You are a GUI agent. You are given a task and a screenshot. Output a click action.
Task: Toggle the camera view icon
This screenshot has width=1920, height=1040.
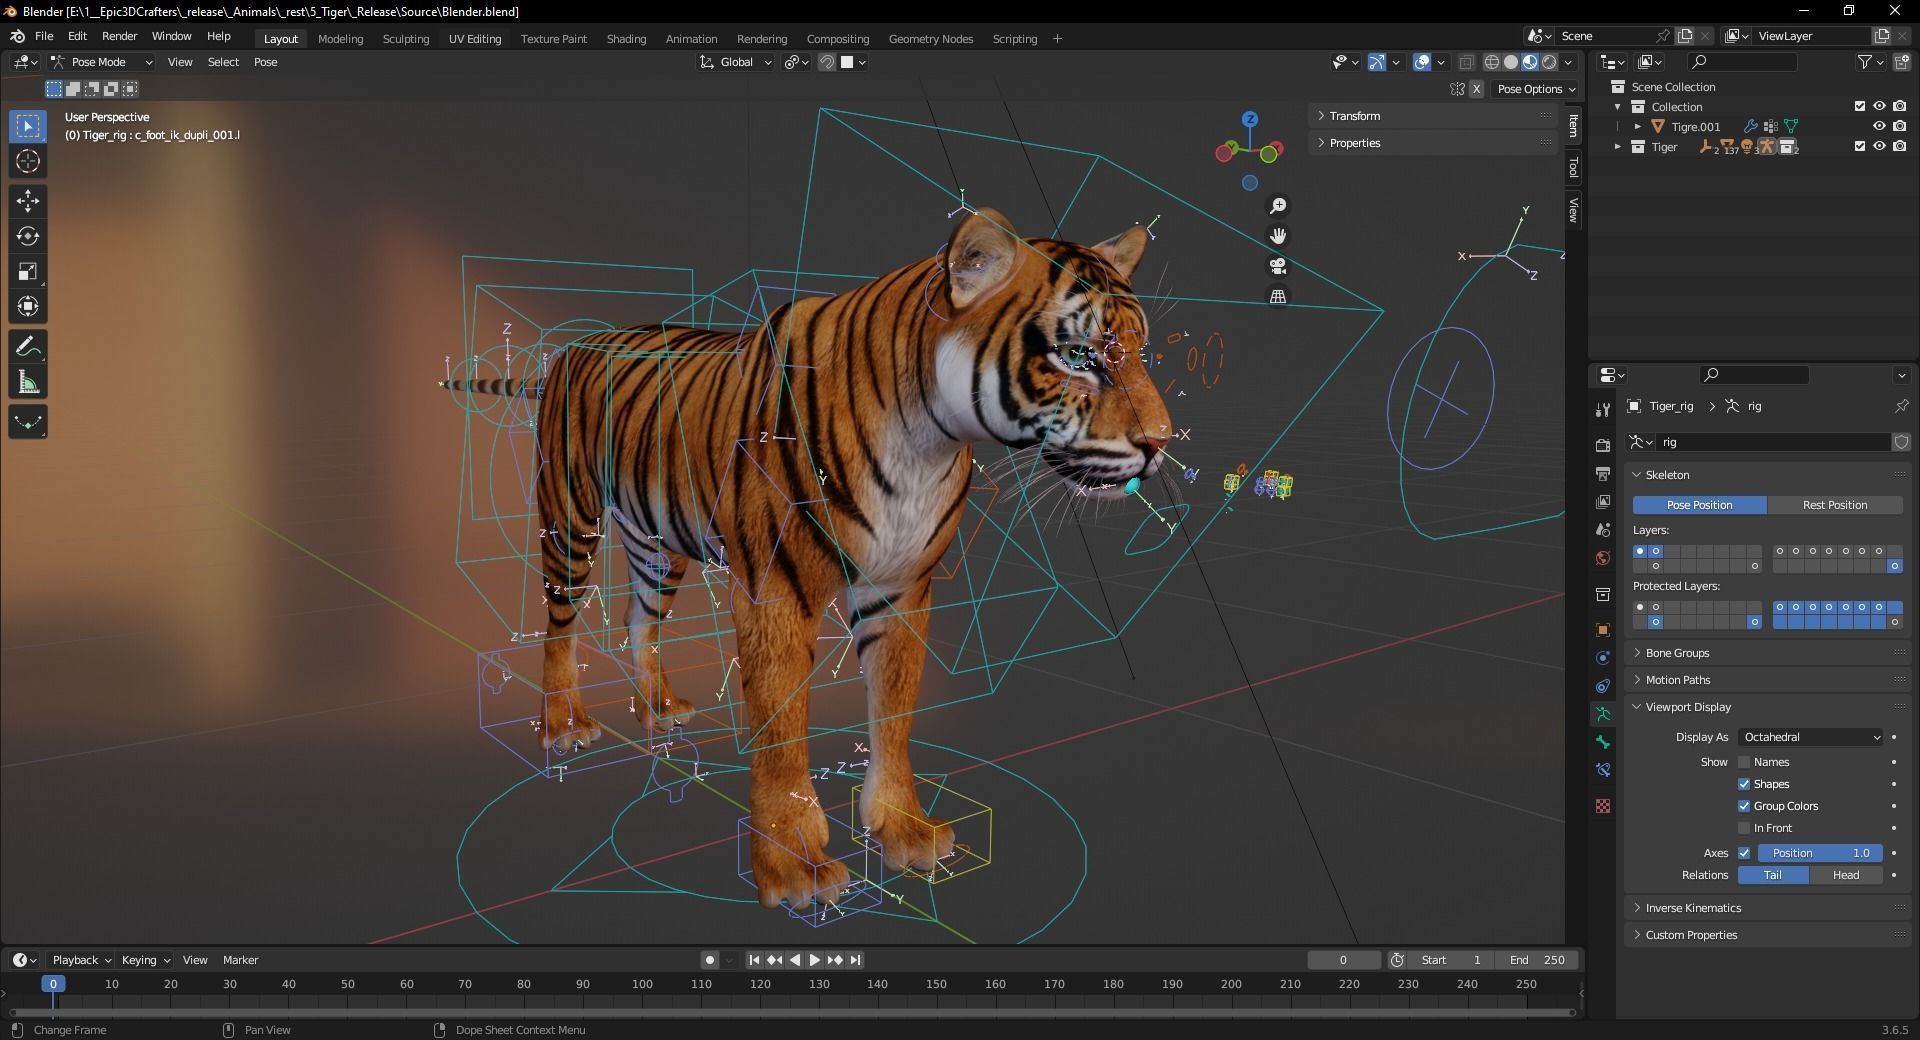tap(1278, 266)
